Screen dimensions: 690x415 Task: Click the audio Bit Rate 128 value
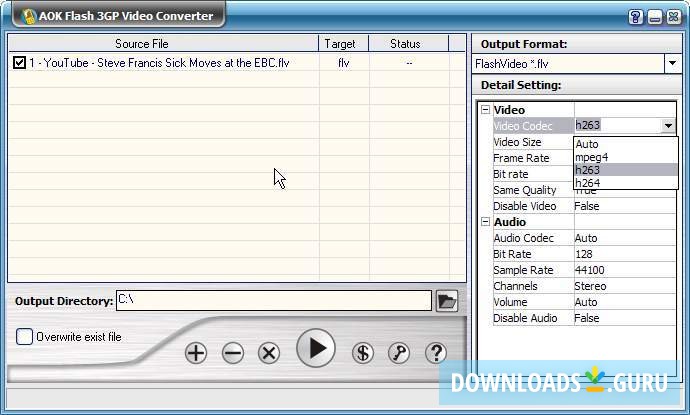click(584, 254)
